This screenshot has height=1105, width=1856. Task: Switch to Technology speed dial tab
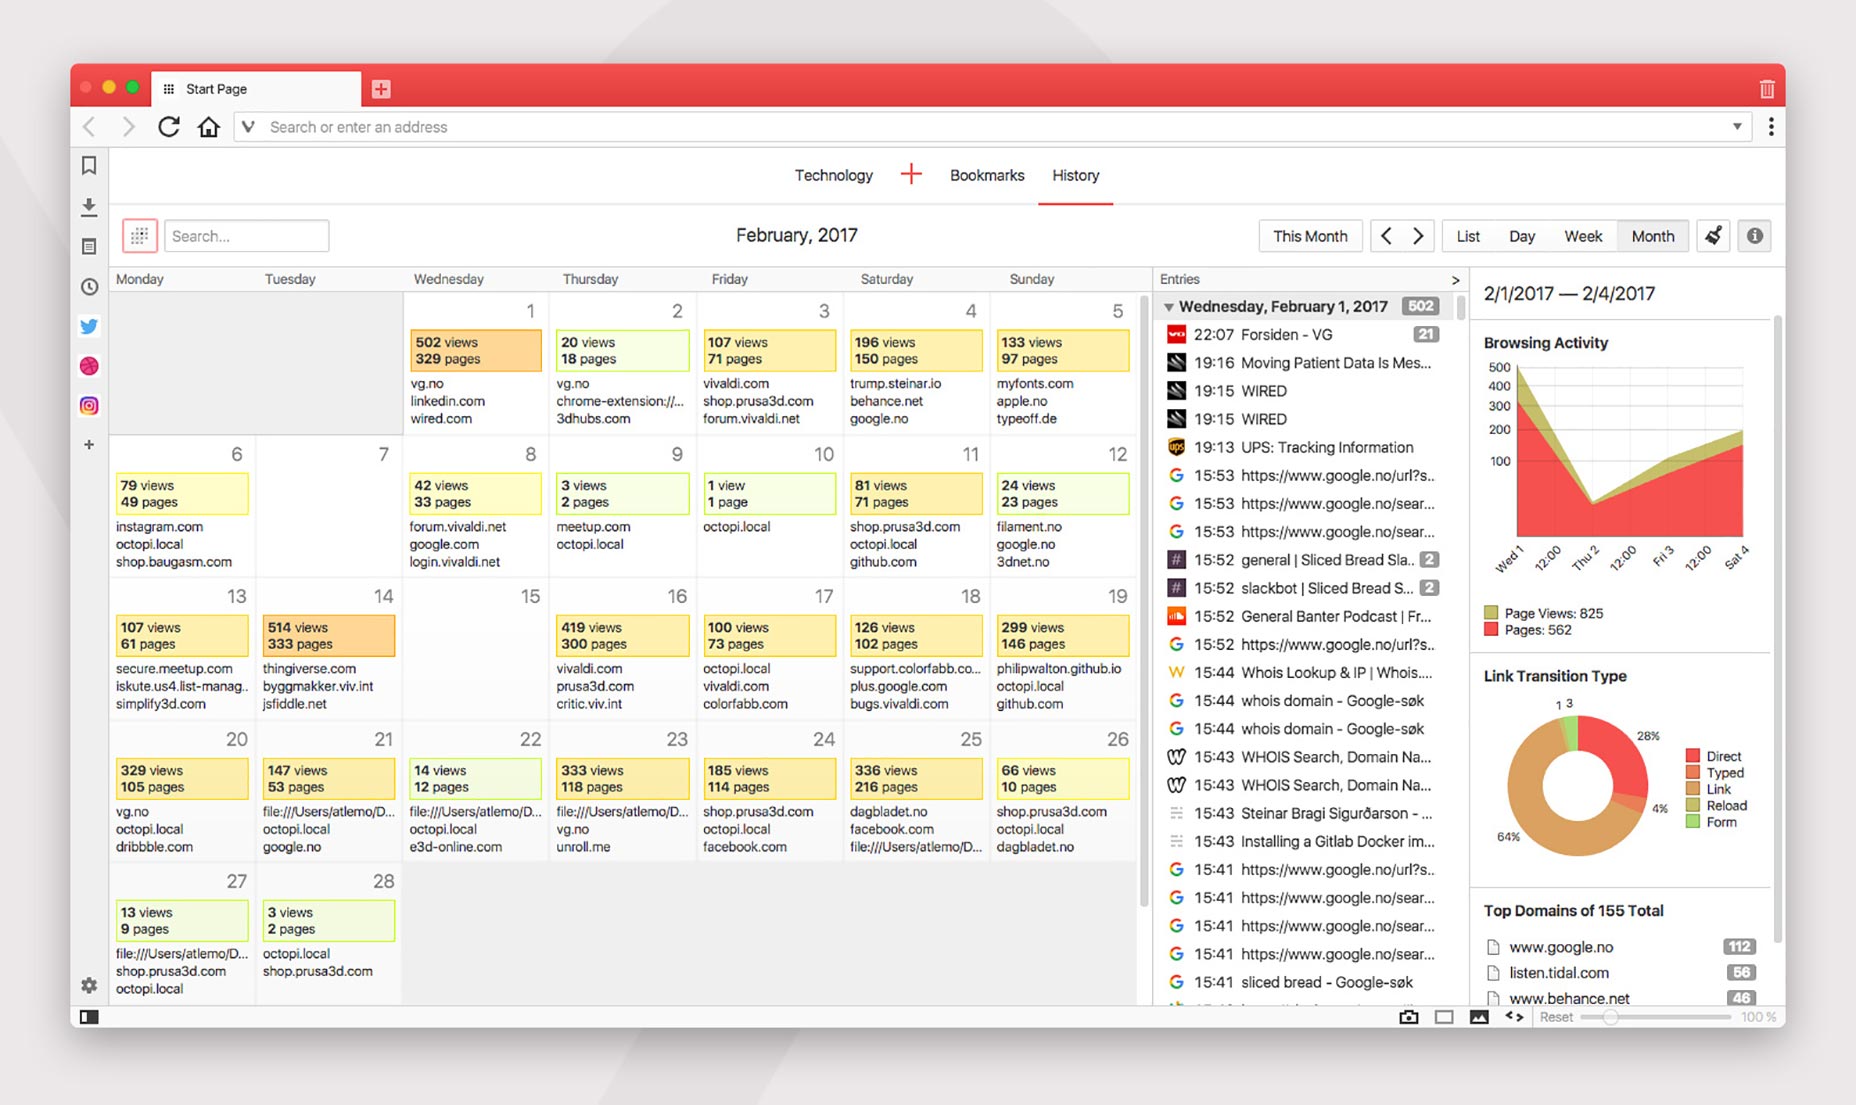click(x=833, y=175)
